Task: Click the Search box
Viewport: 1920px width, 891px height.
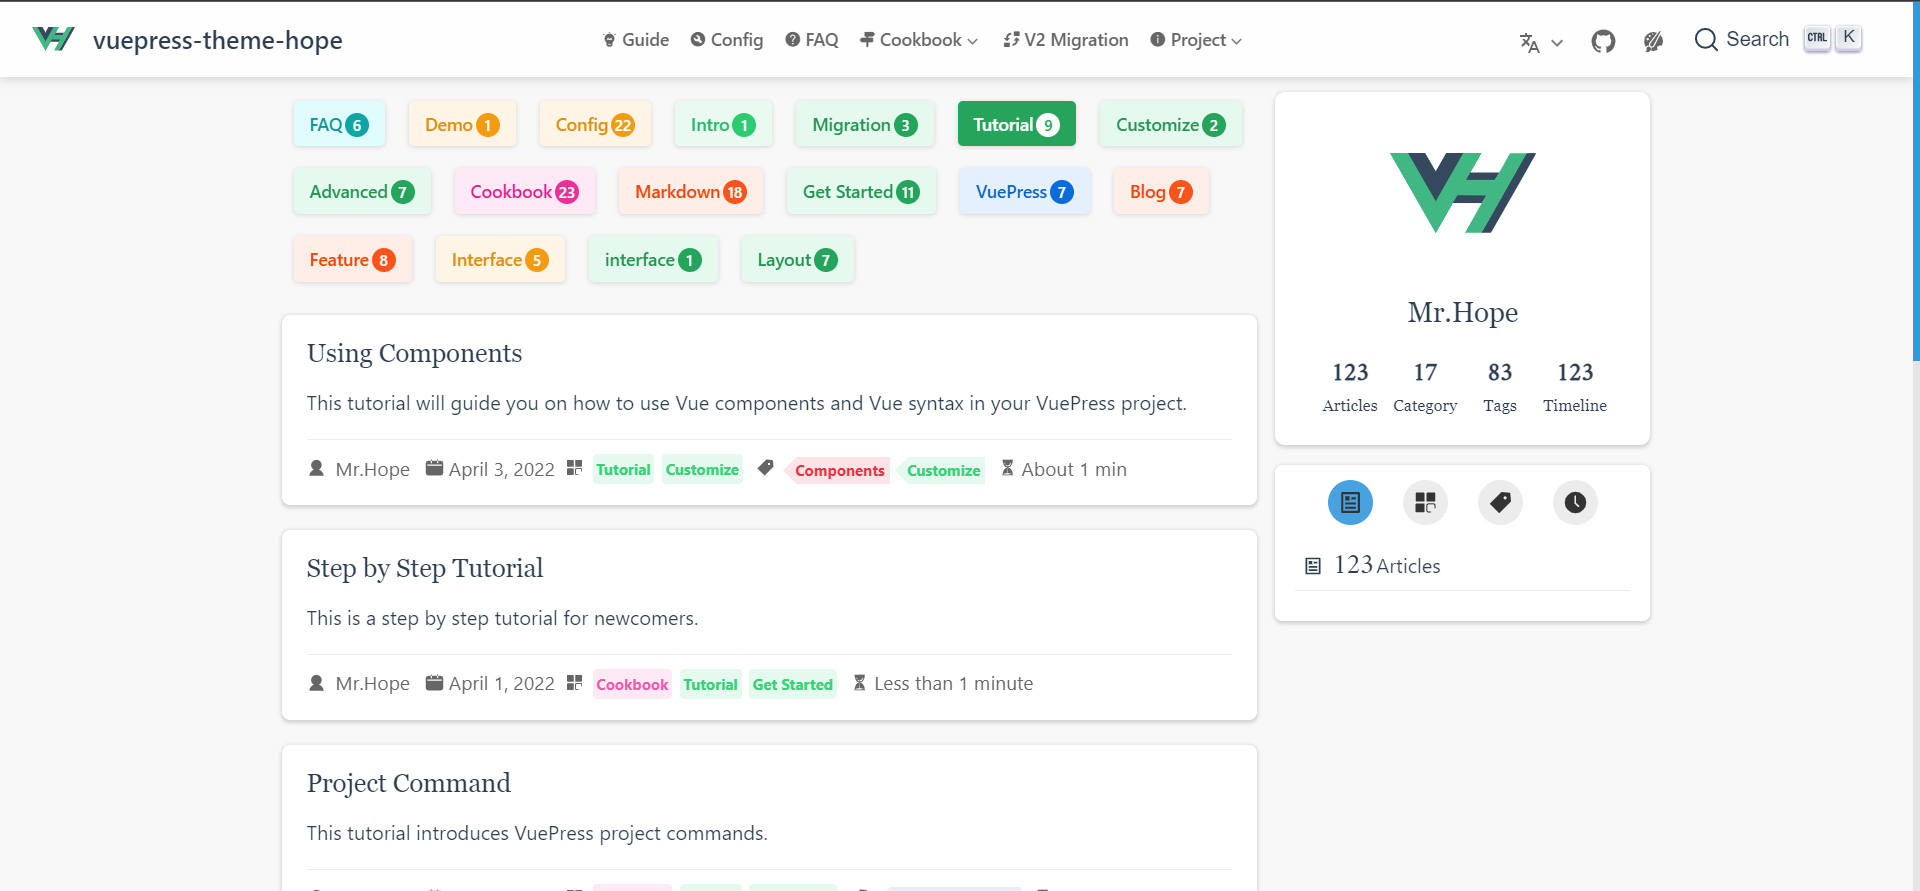Action: click(1778, 39)
